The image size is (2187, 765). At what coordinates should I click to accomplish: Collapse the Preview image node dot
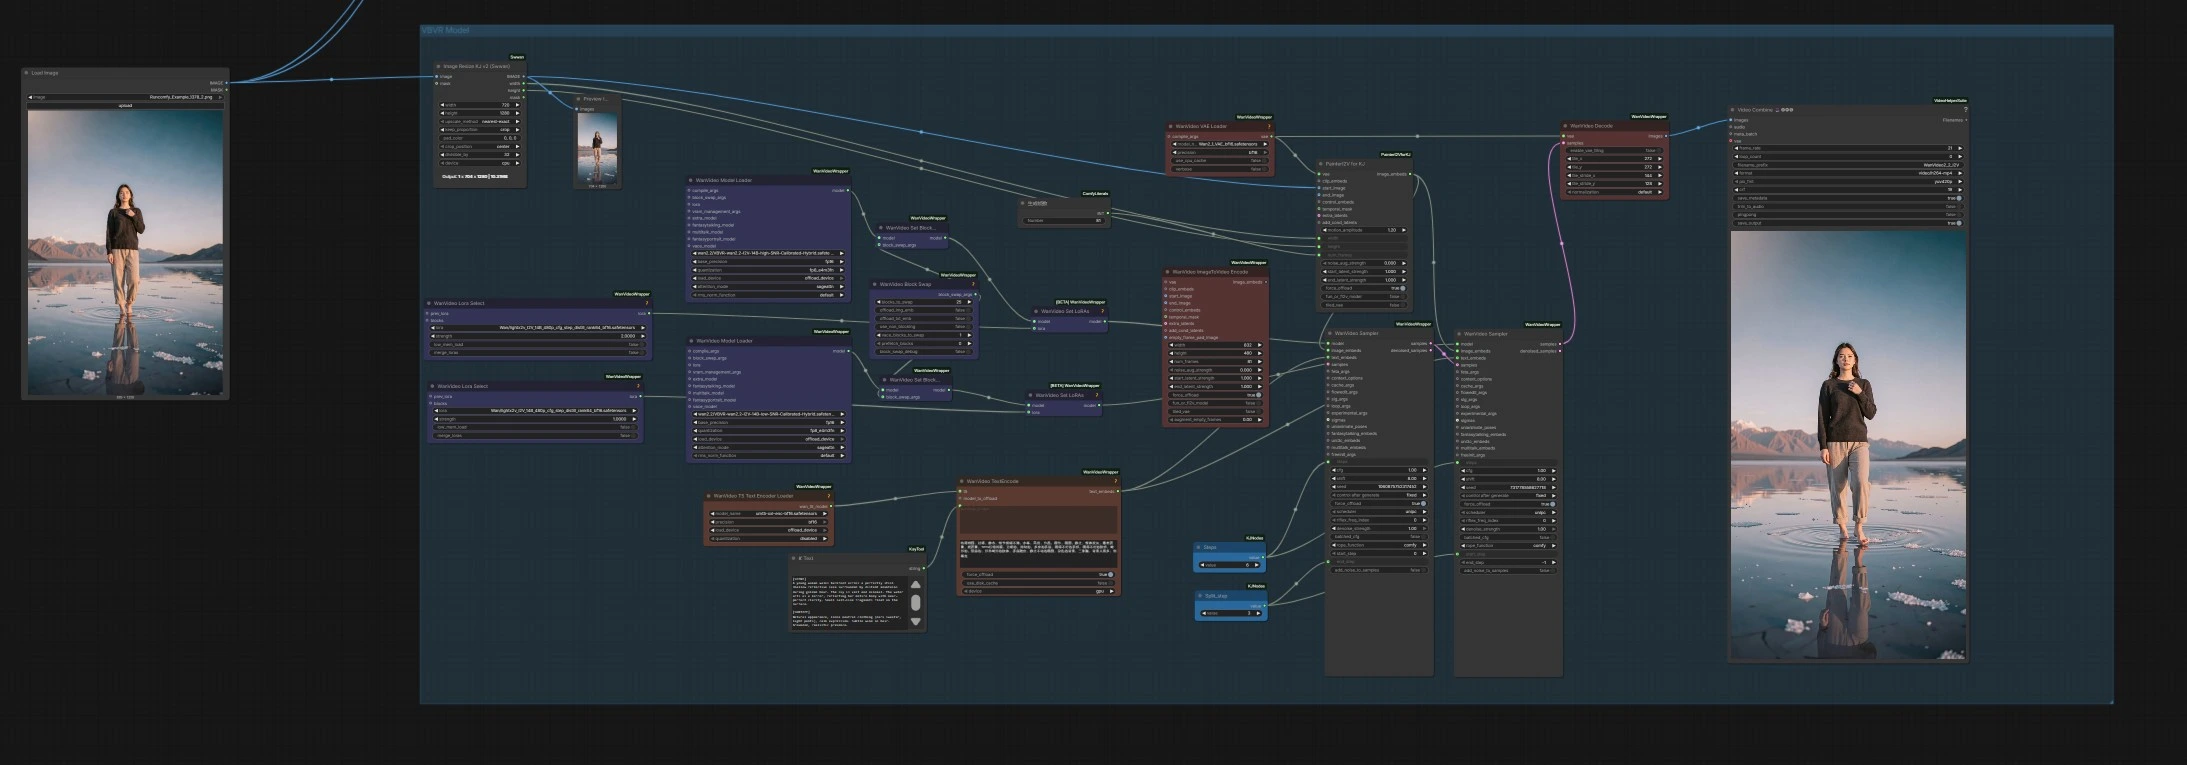coord(578,99)
